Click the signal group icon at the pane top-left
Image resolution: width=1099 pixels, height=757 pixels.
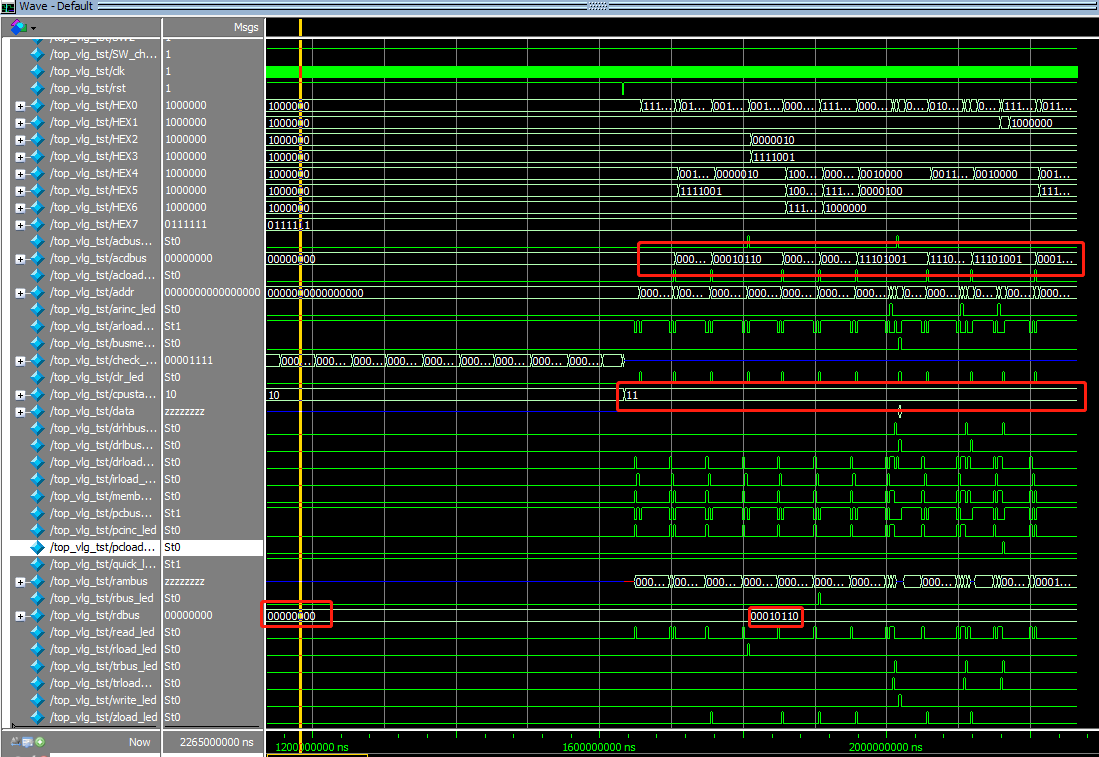click(17, 26)
